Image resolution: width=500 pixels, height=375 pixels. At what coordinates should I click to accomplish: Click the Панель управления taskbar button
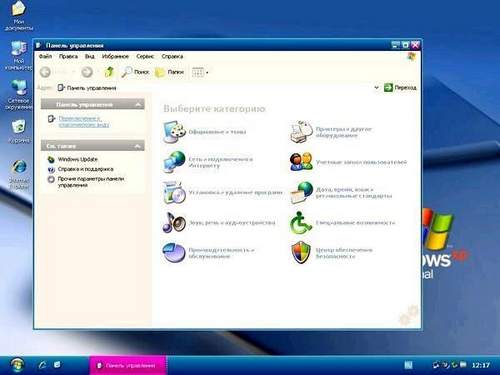click(x=128, y=365)
